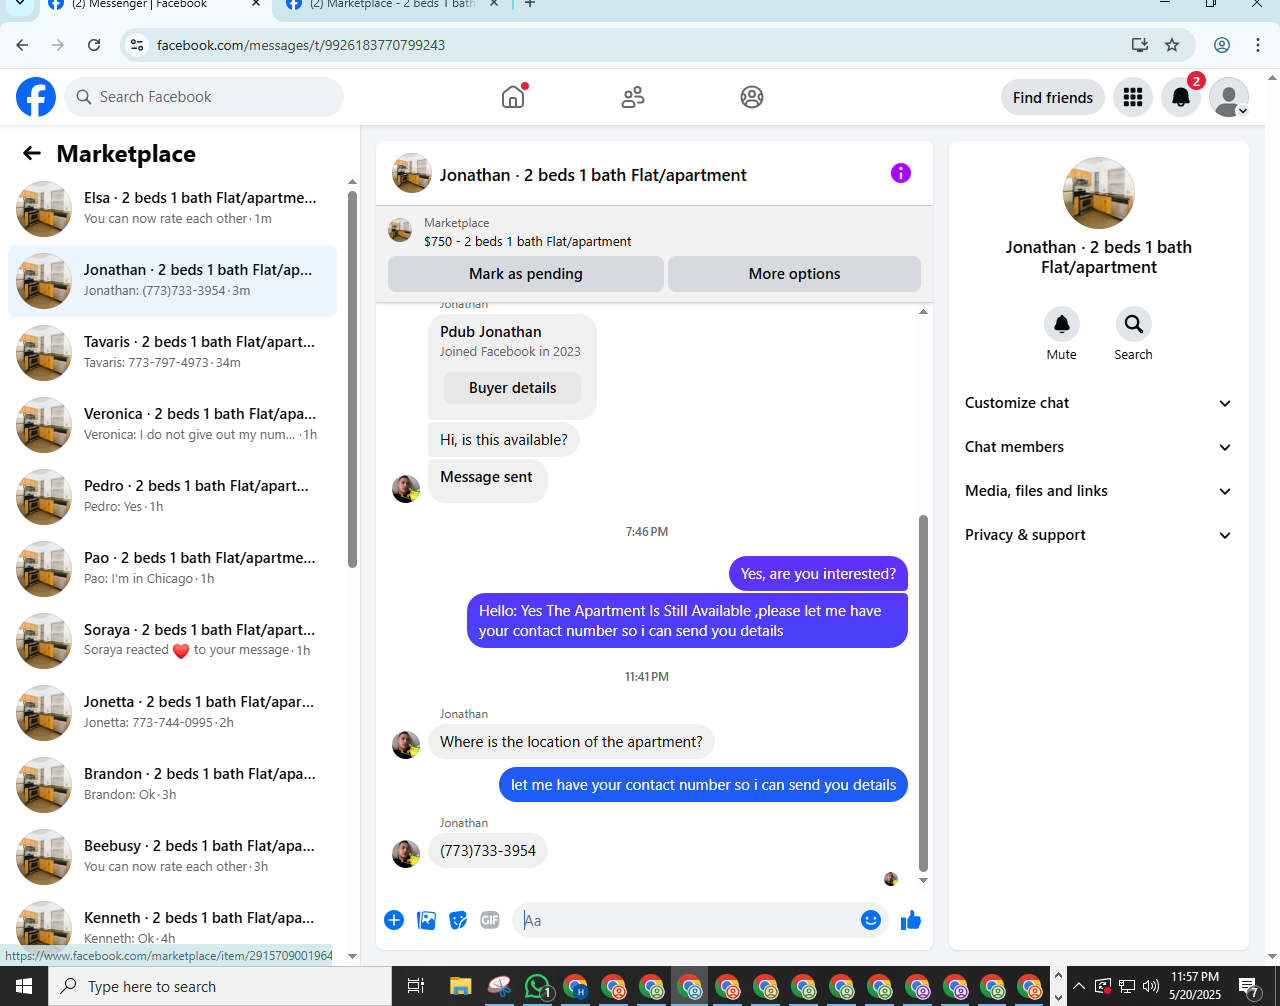Search in conversation magnifier icon
The width and height of the screenshot is (1280, 1006).
[x=1133, y=324]
